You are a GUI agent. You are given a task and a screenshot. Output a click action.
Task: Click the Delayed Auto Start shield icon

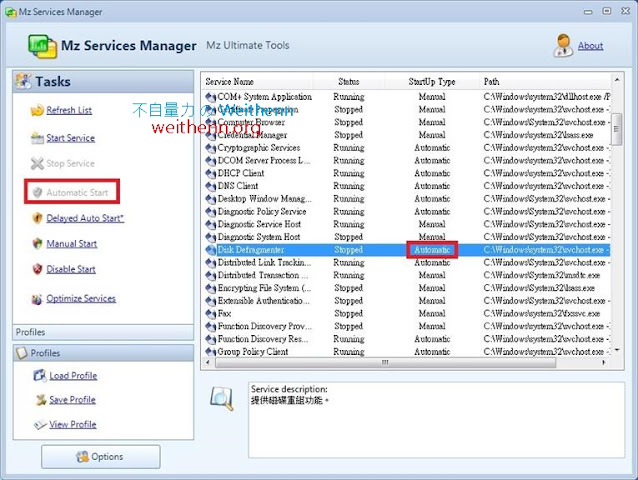pyautogui.click(x=37, y=218)
